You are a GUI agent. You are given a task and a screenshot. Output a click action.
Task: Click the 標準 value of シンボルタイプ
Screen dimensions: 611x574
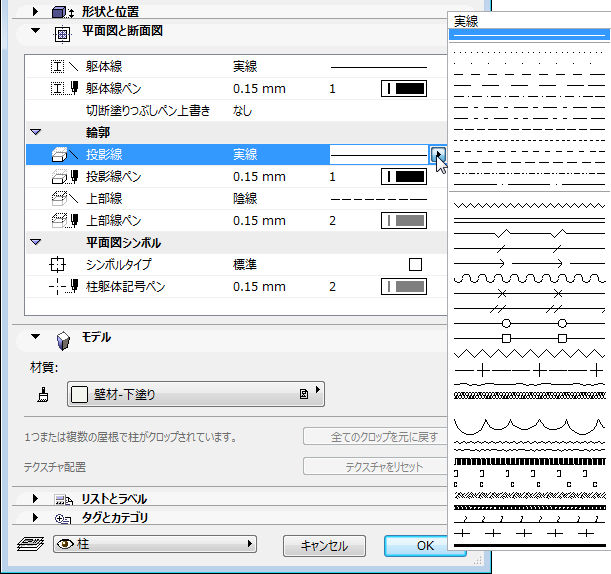(x=245, y=265)
